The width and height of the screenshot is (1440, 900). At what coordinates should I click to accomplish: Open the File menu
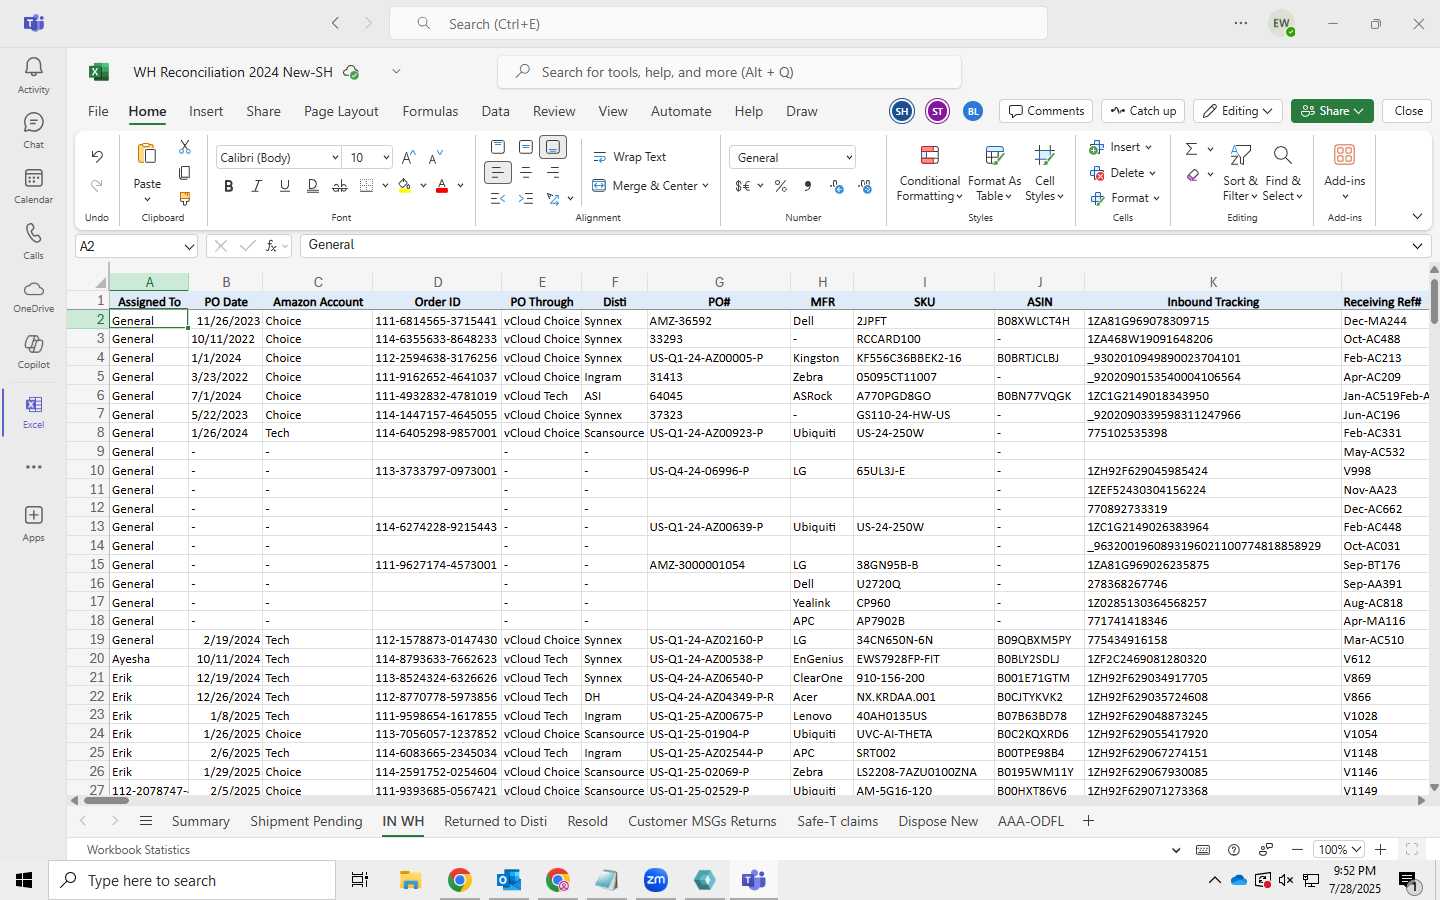pyautogui.click(x=98, y=111)
